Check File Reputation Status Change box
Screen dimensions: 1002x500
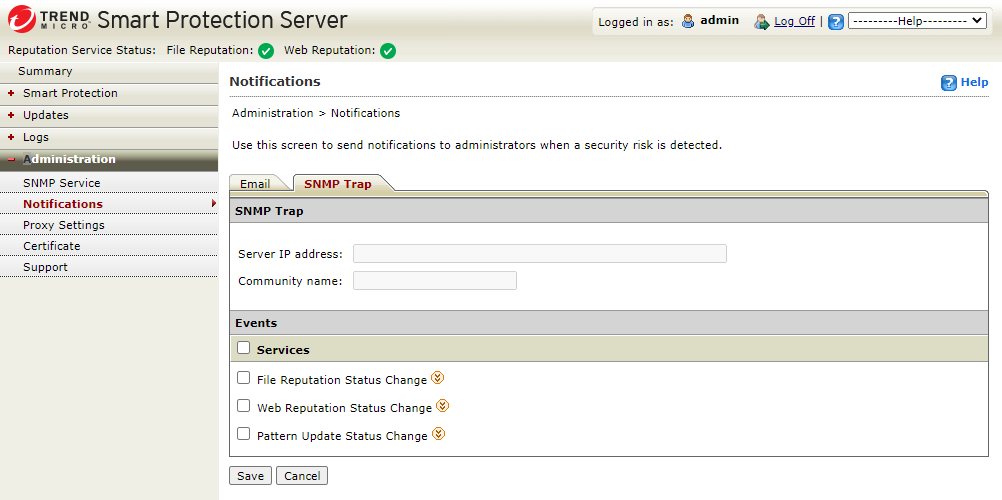[x=243, y=378]
